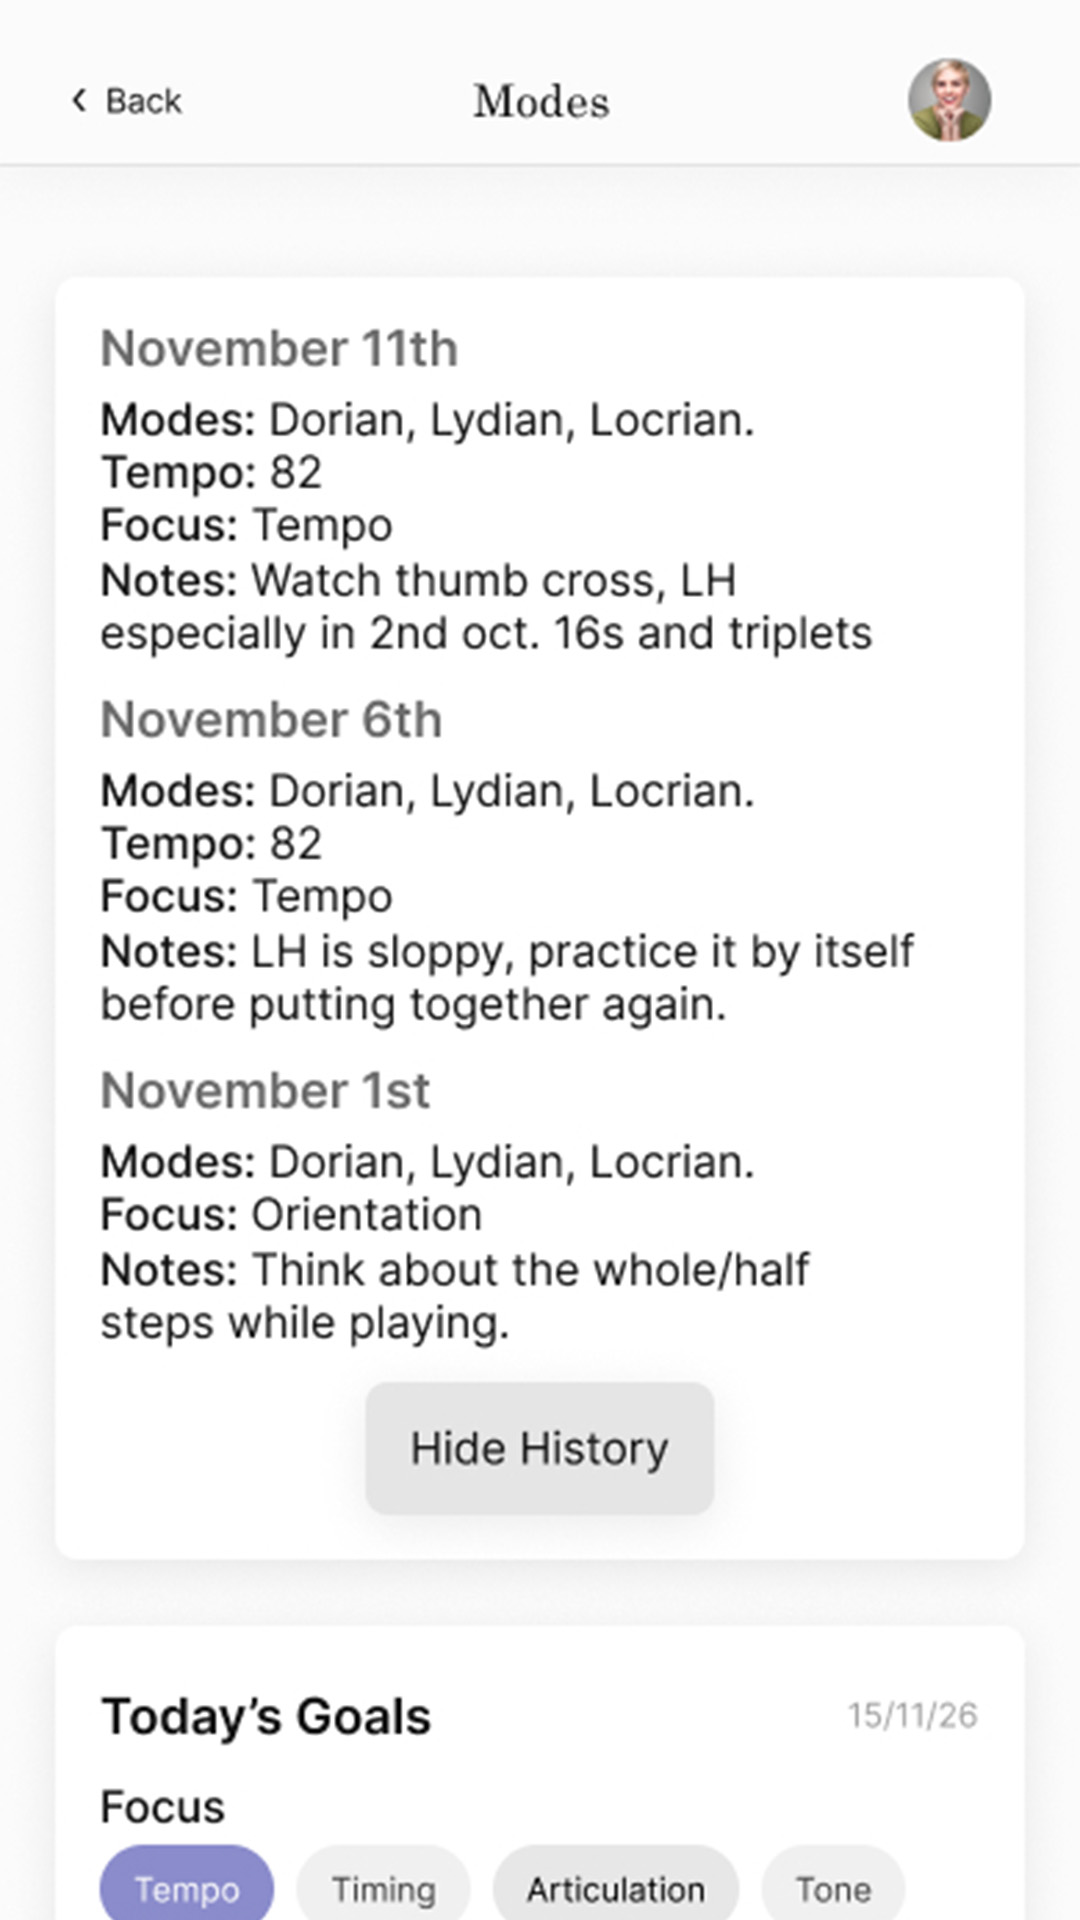
Task: Click the Modes page title
Action: click(541, 101)
